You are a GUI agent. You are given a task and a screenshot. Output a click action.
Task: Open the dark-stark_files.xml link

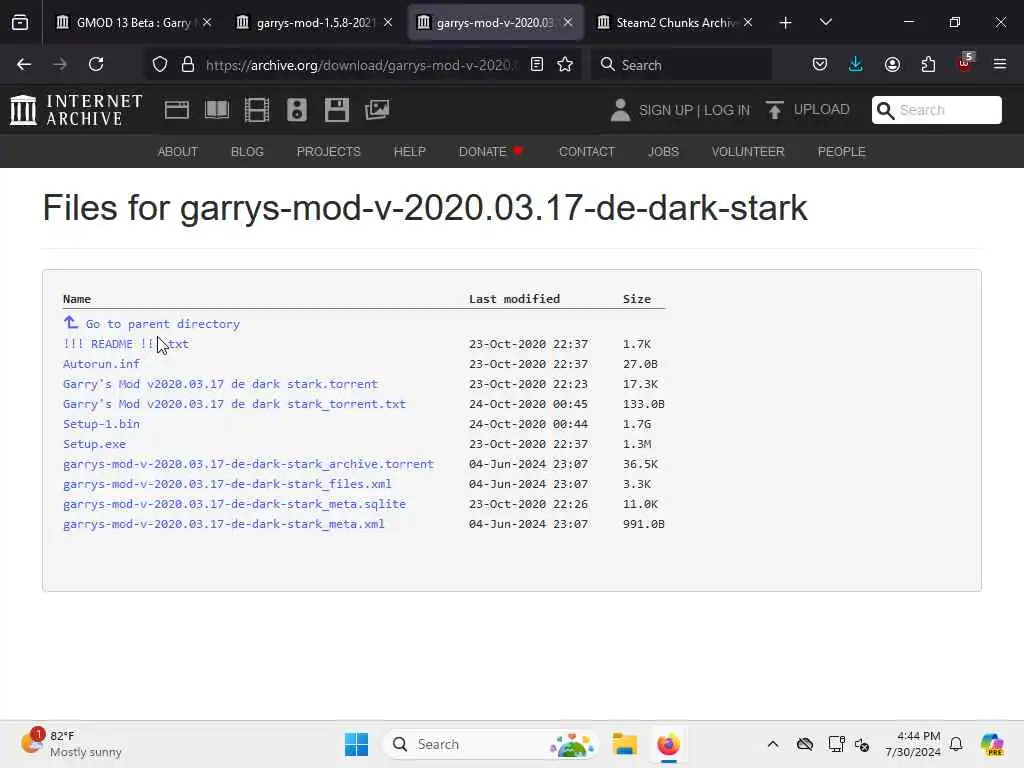point(227,484)
